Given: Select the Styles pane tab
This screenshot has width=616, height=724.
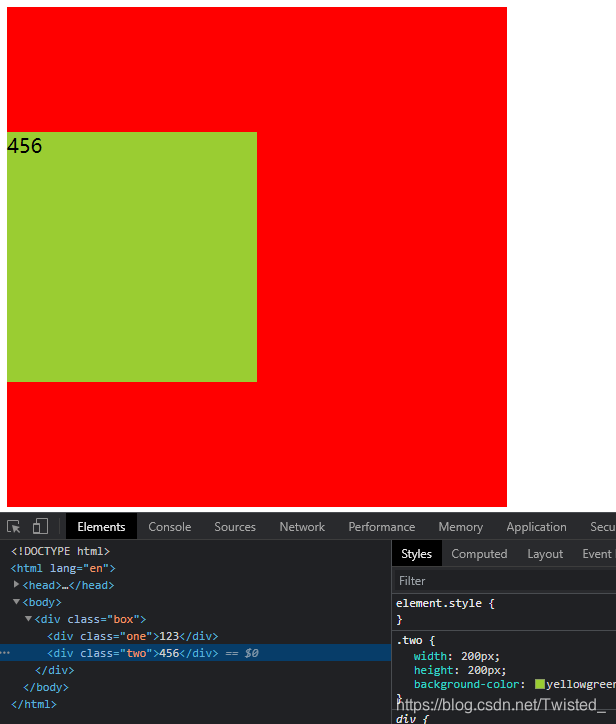Looking at the screenshot, I should pyautogui.click(x=417, y=554).
